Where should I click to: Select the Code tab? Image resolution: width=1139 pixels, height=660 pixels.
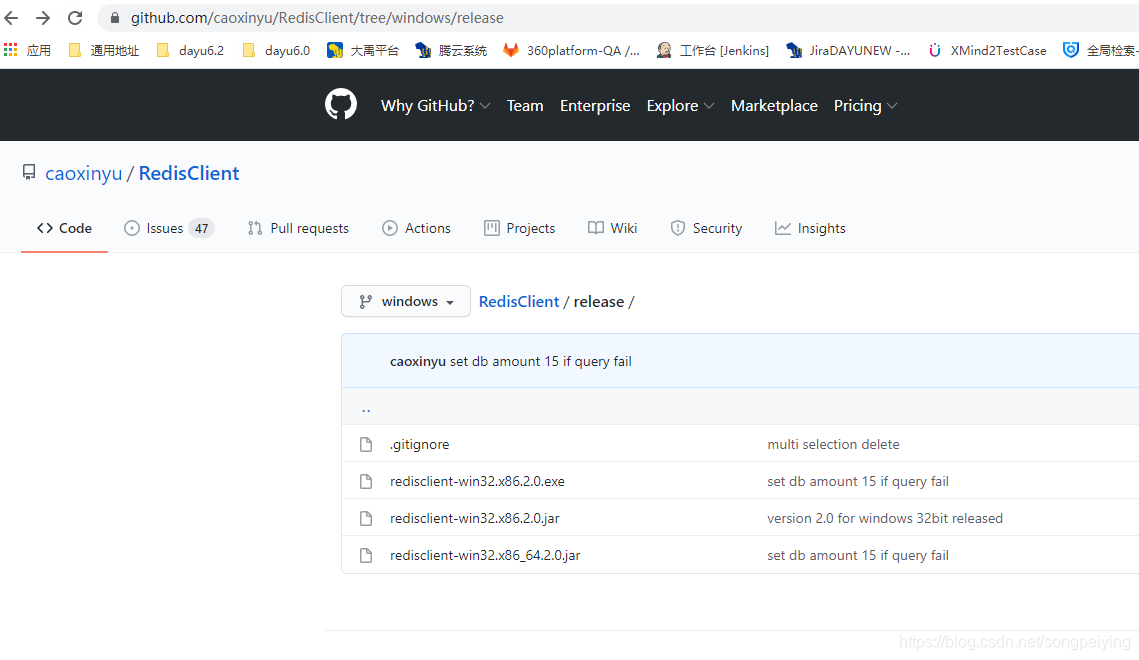coord(65,228)
